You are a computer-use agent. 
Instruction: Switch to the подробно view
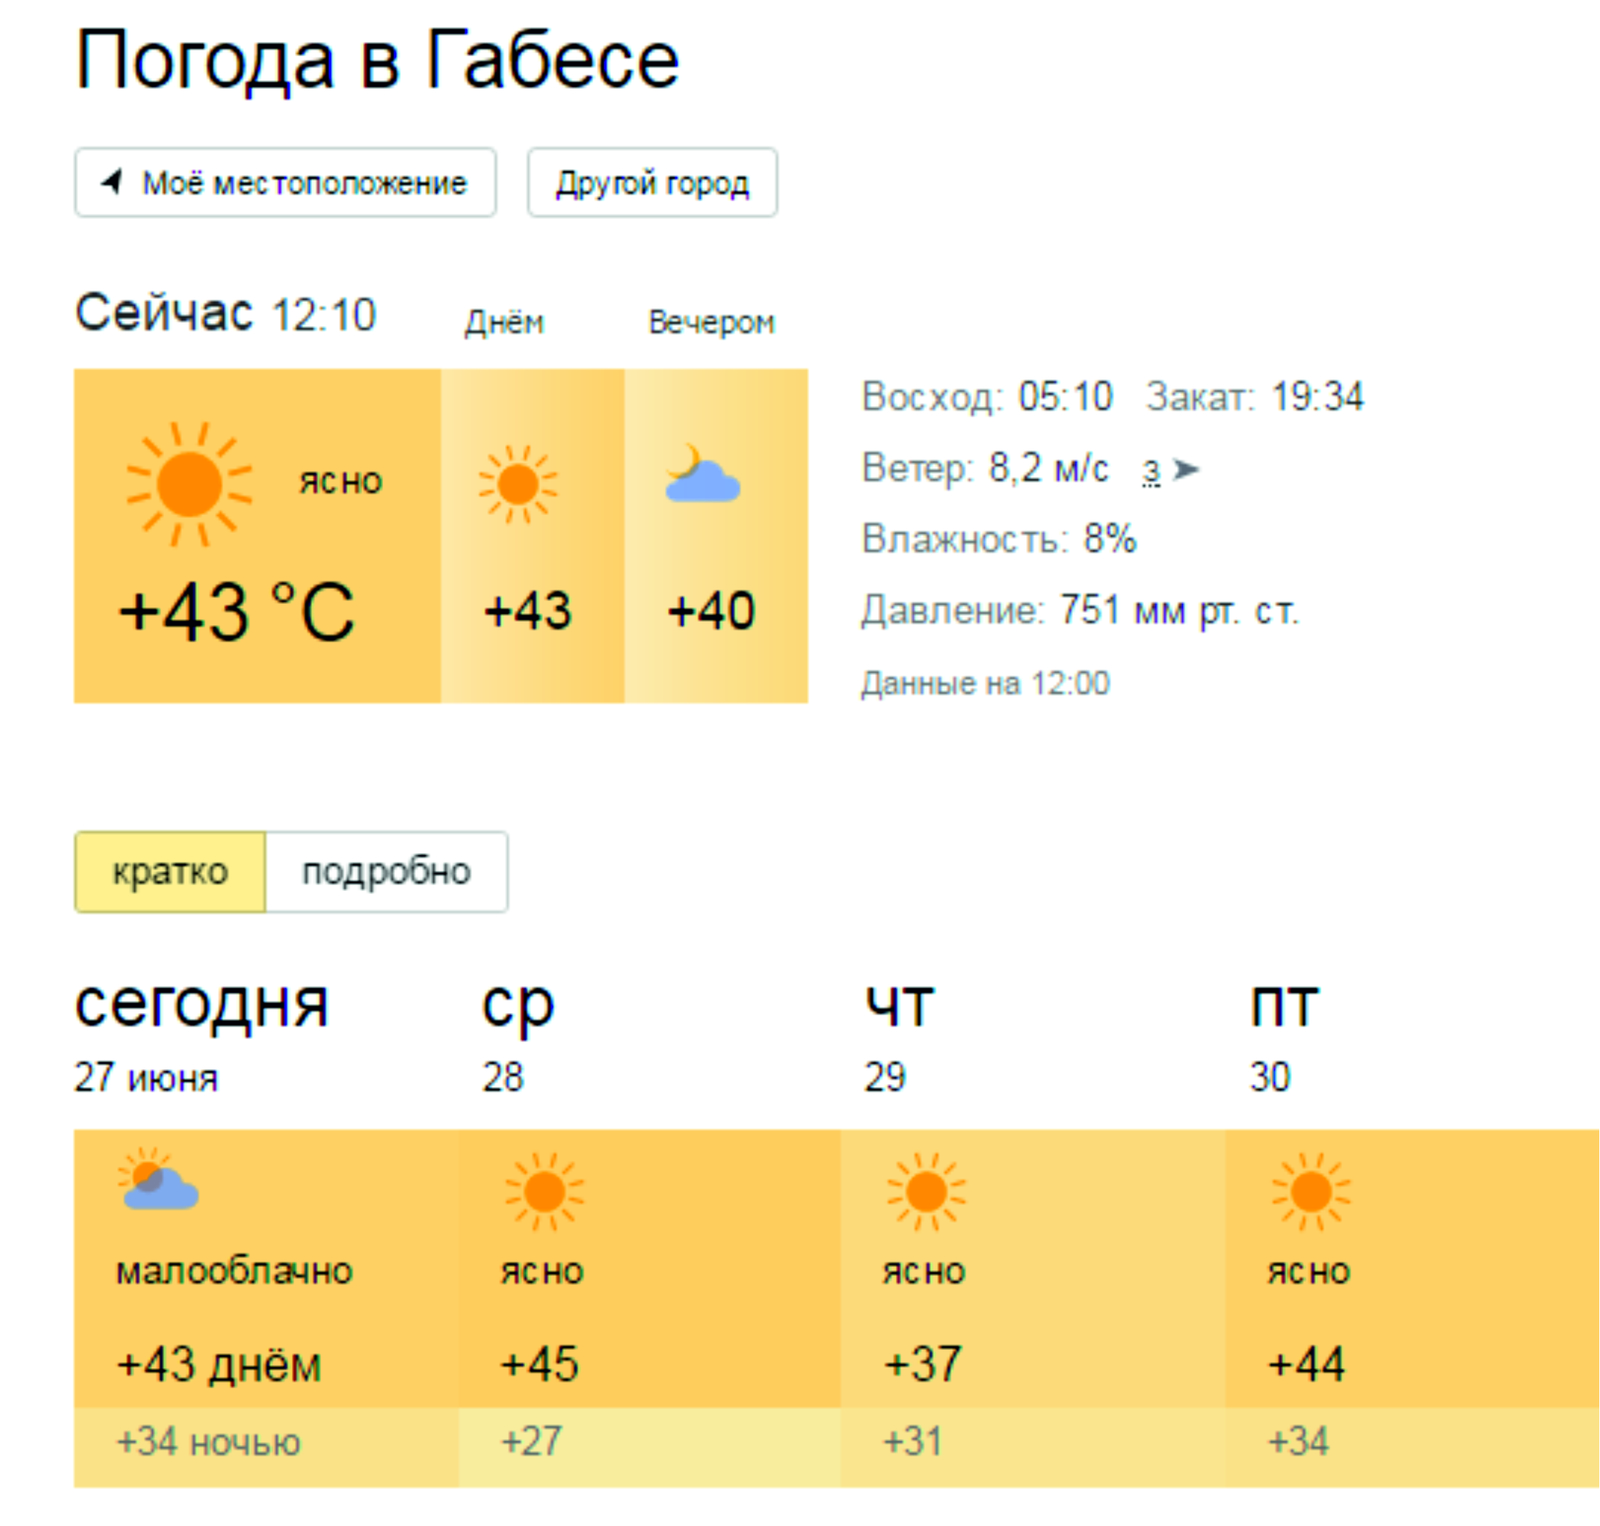(x=387, y=872)
